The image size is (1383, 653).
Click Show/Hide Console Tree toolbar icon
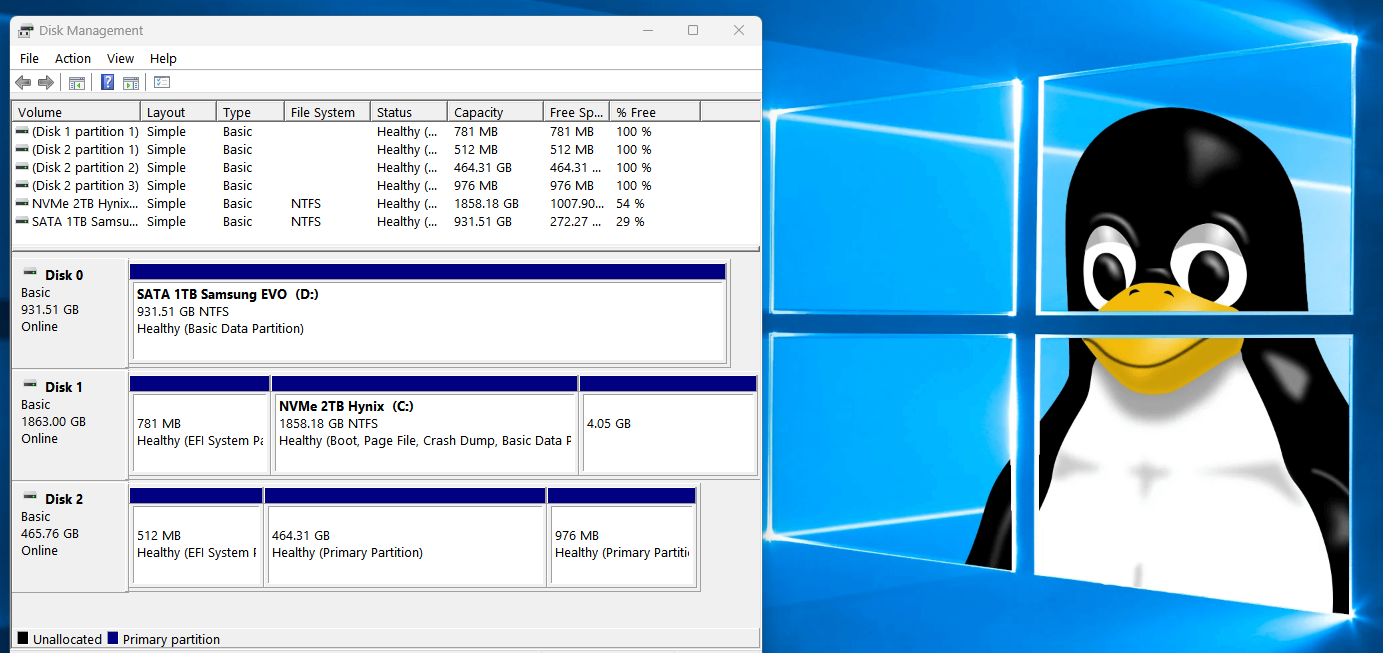tap(77, 83)
